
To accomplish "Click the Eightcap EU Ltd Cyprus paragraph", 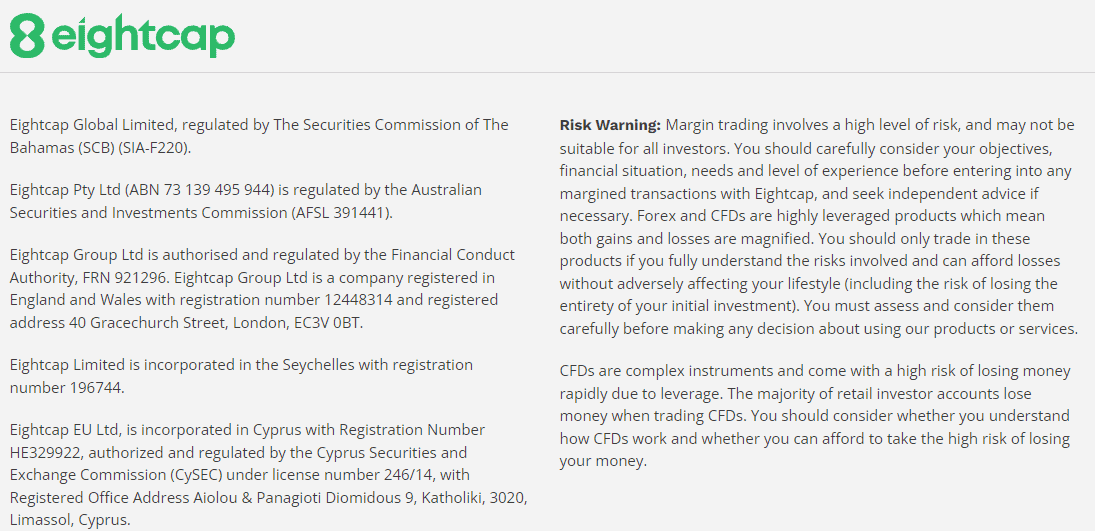I will [268, 474].
